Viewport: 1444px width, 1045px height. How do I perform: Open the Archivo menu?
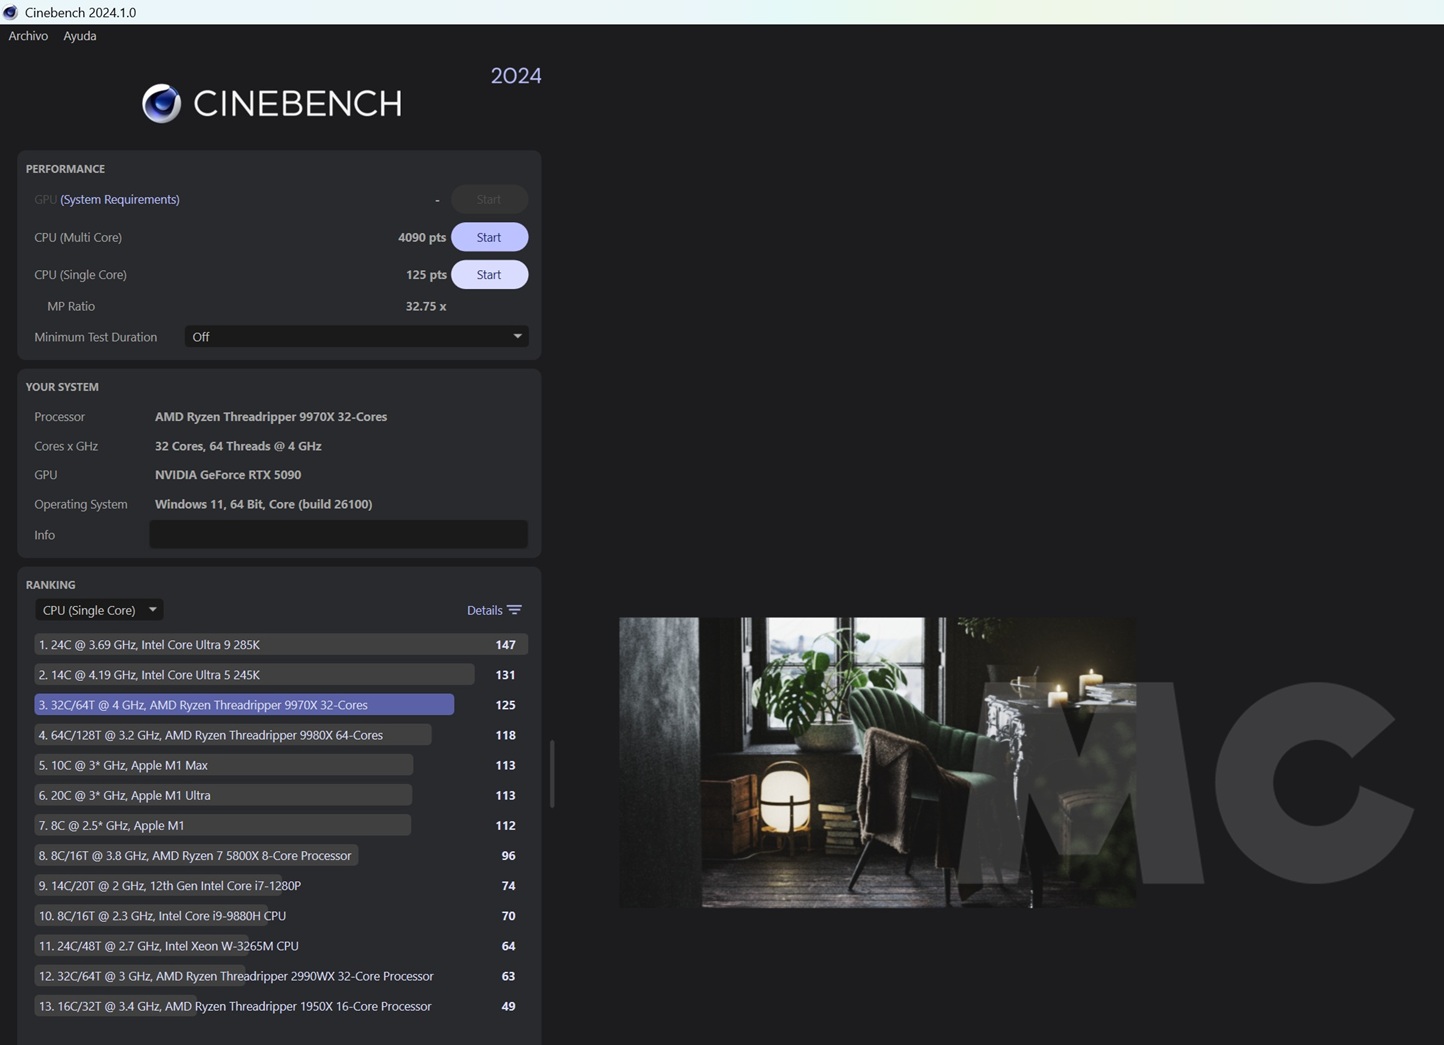coord(28,36)
